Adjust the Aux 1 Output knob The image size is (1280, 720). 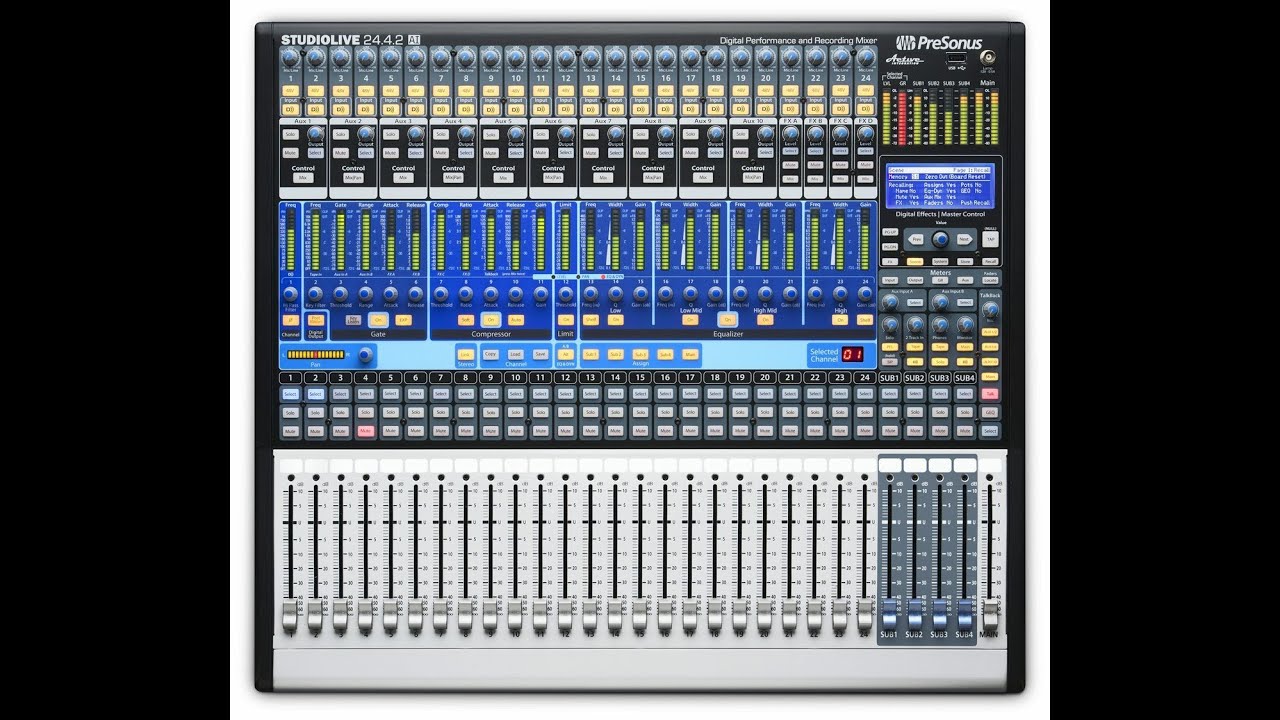316,133
